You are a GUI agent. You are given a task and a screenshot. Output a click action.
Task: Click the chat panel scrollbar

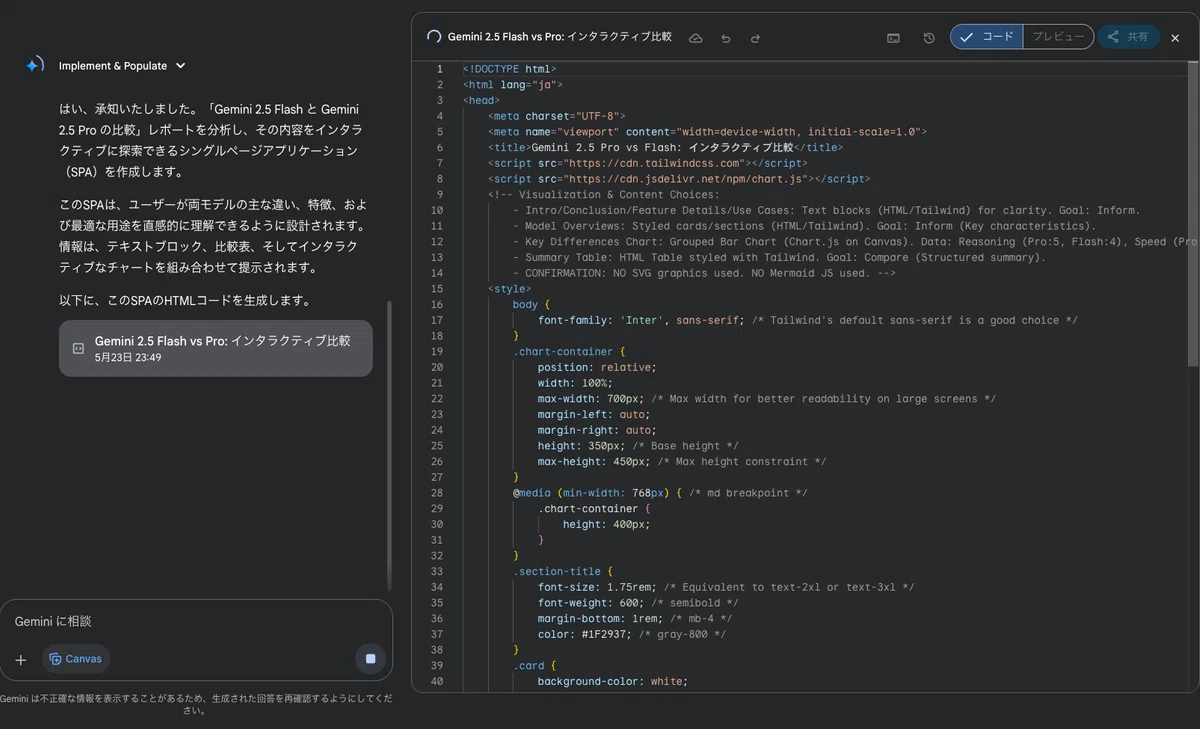click(x=389, y=445)
